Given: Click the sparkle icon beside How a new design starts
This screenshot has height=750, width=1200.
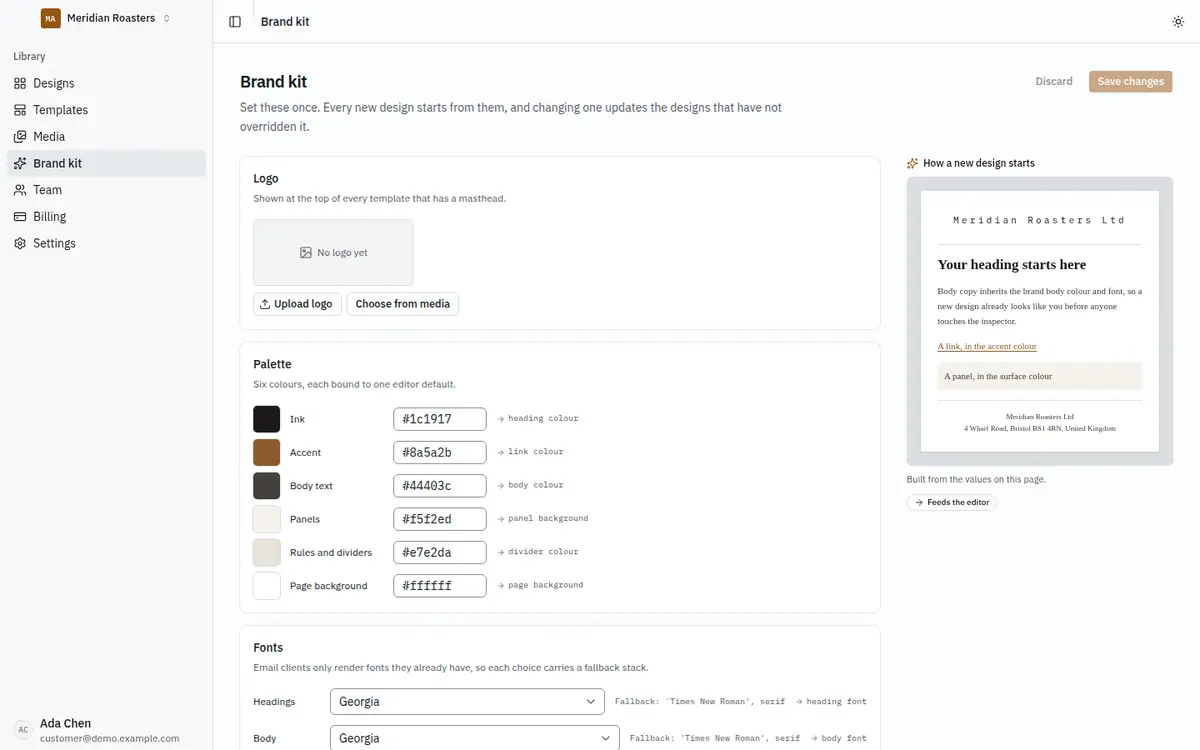Looking at the screenshot, I should 912,163.
